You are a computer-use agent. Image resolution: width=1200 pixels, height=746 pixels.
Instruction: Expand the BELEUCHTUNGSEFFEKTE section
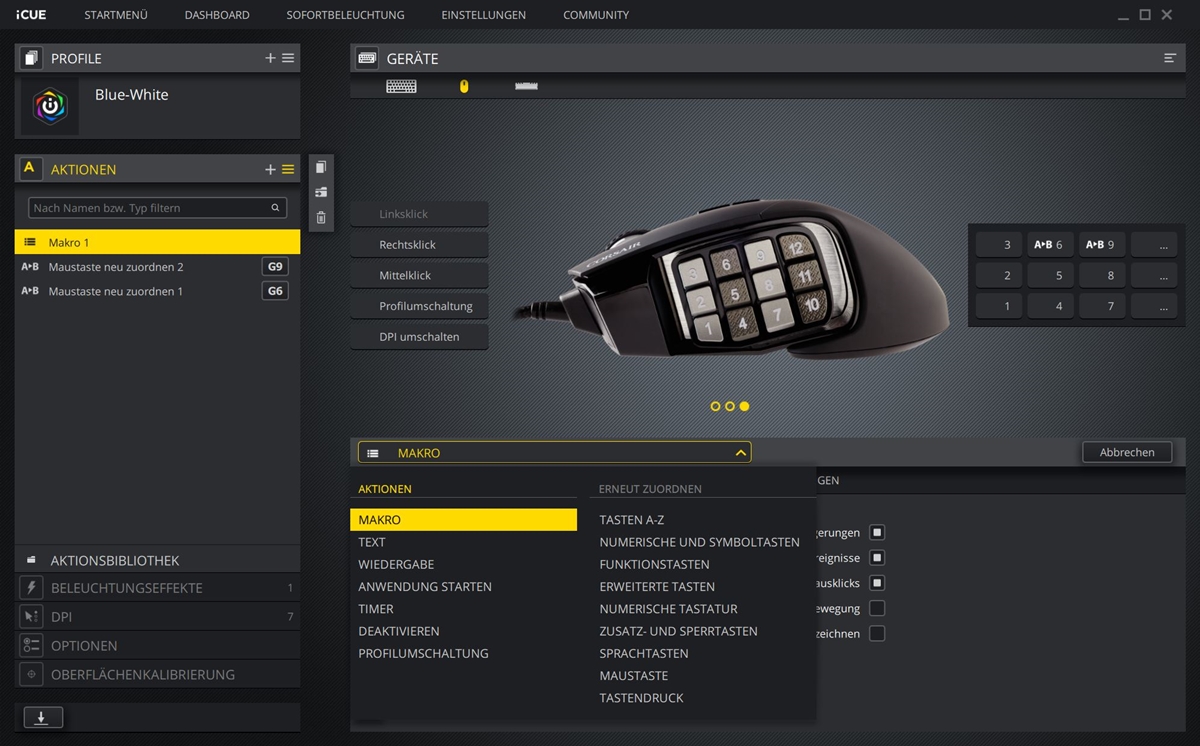click(157, 588)
